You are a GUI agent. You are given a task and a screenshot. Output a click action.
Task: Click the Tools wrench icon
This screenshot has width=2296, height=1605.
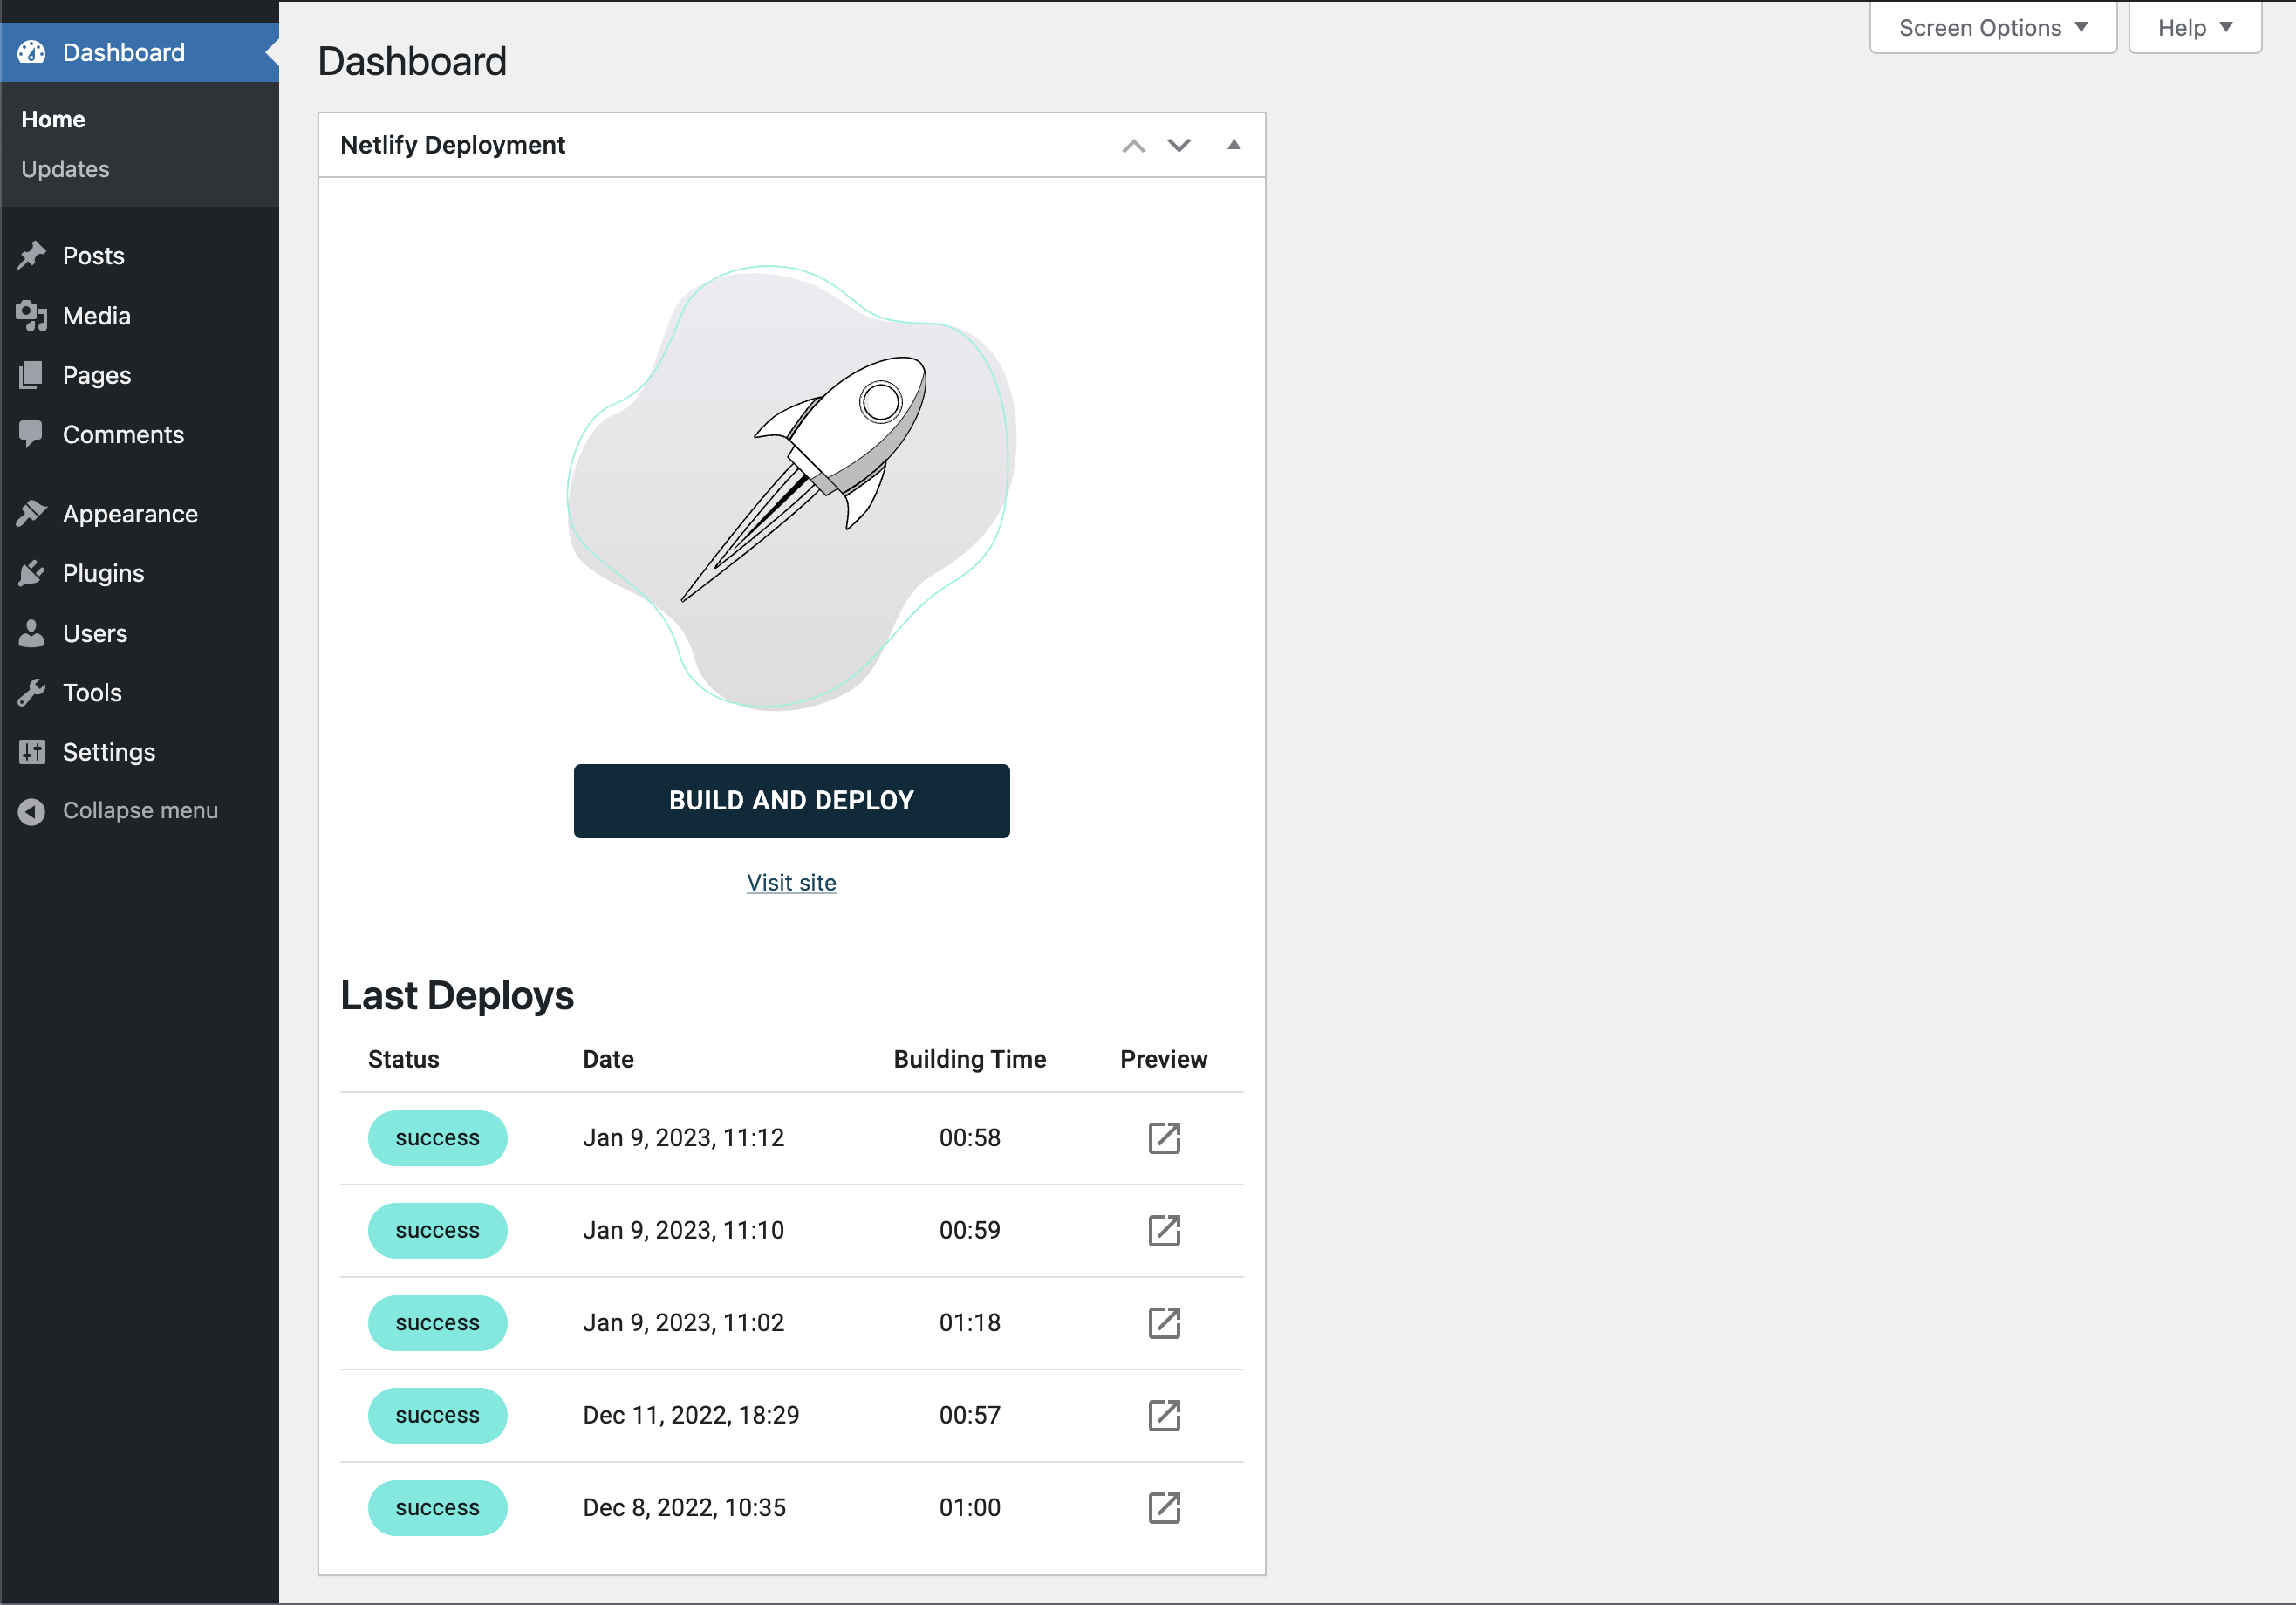coord(32,692)
